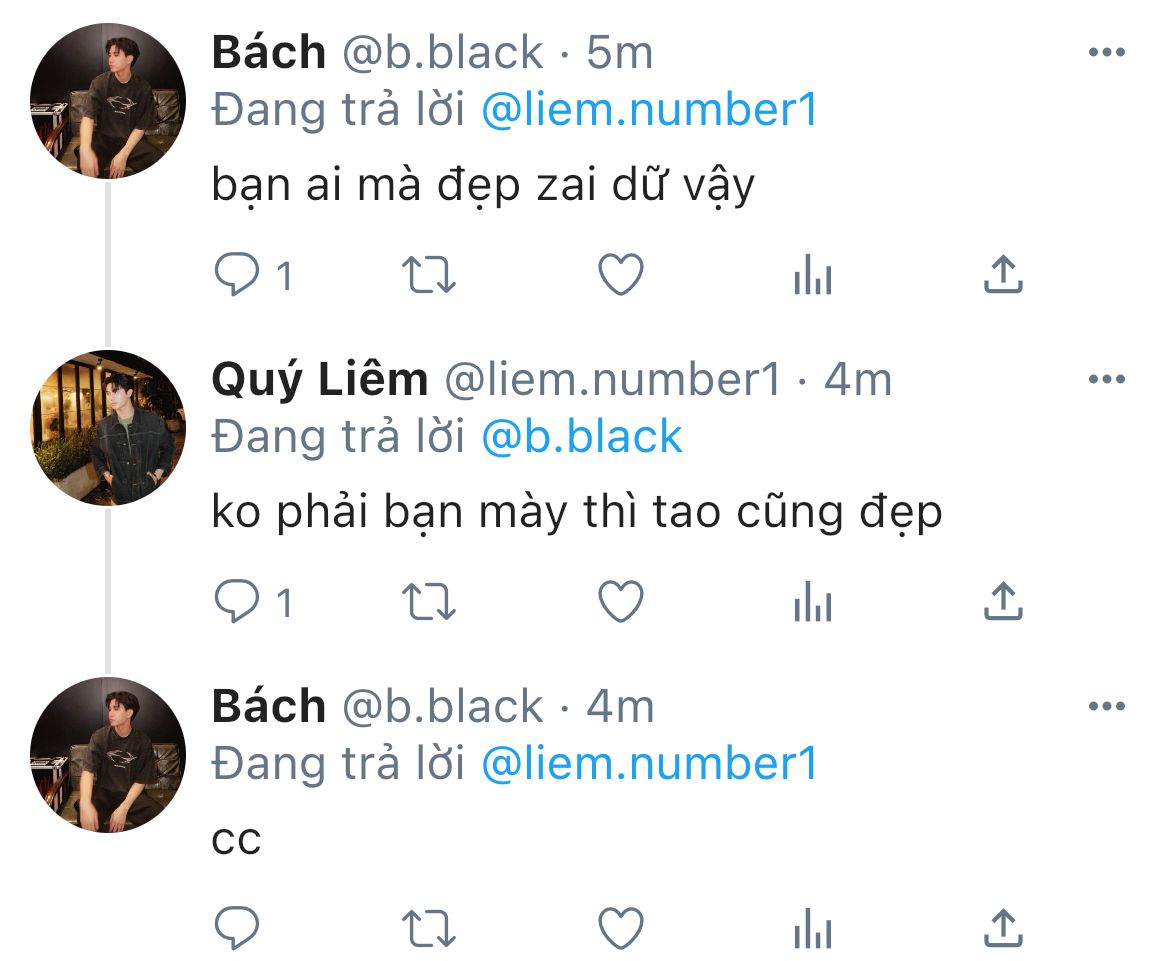
Task: Like the 'cc' tweet
Action: [621, 928]
